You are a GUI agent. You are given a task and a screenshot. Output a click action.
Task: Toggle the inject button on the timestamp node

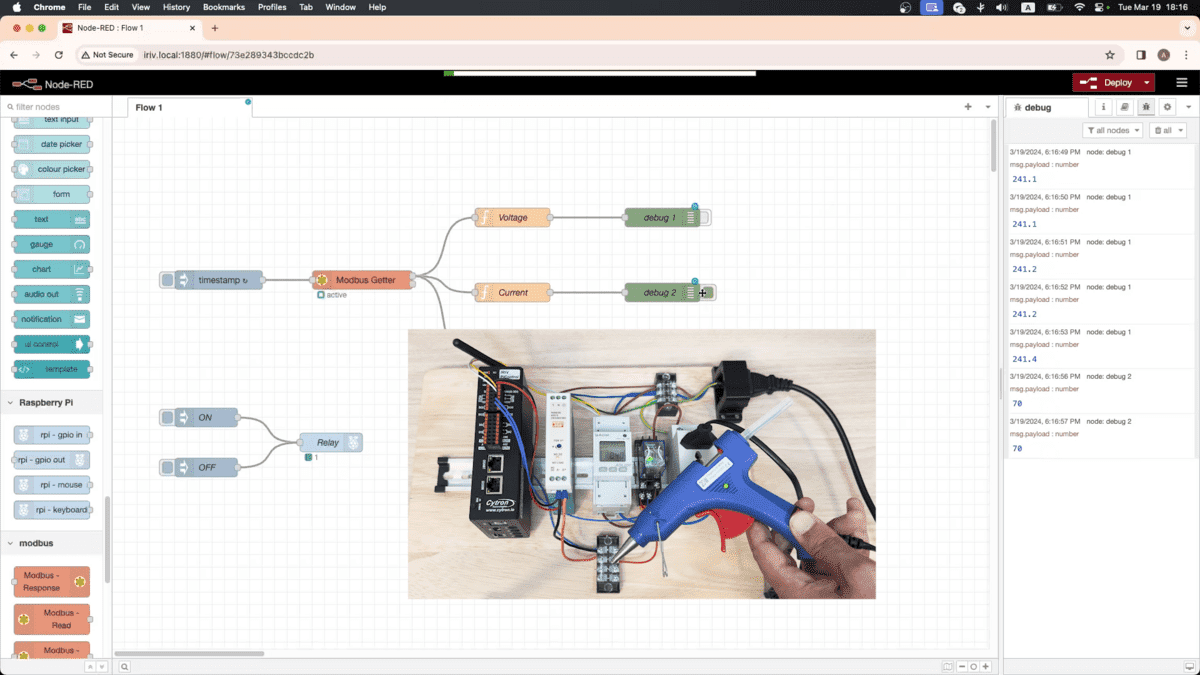[x=166, y=280]
